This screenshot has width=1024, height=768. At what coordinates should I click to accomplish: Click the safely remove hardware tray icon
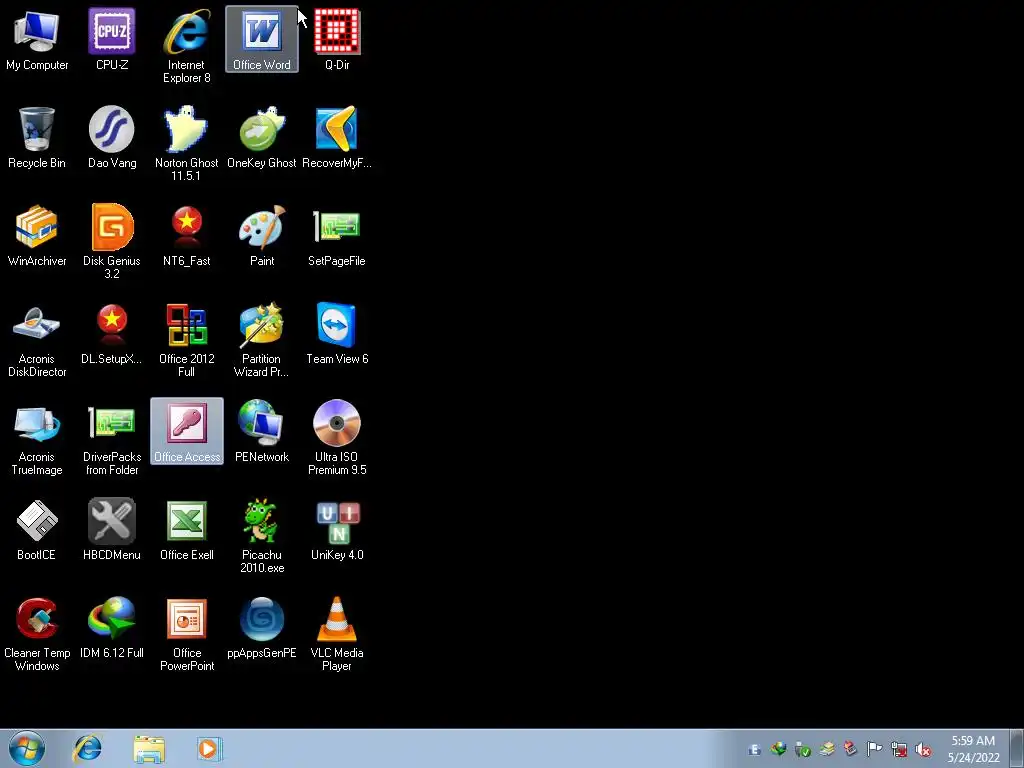pos(803,750)
